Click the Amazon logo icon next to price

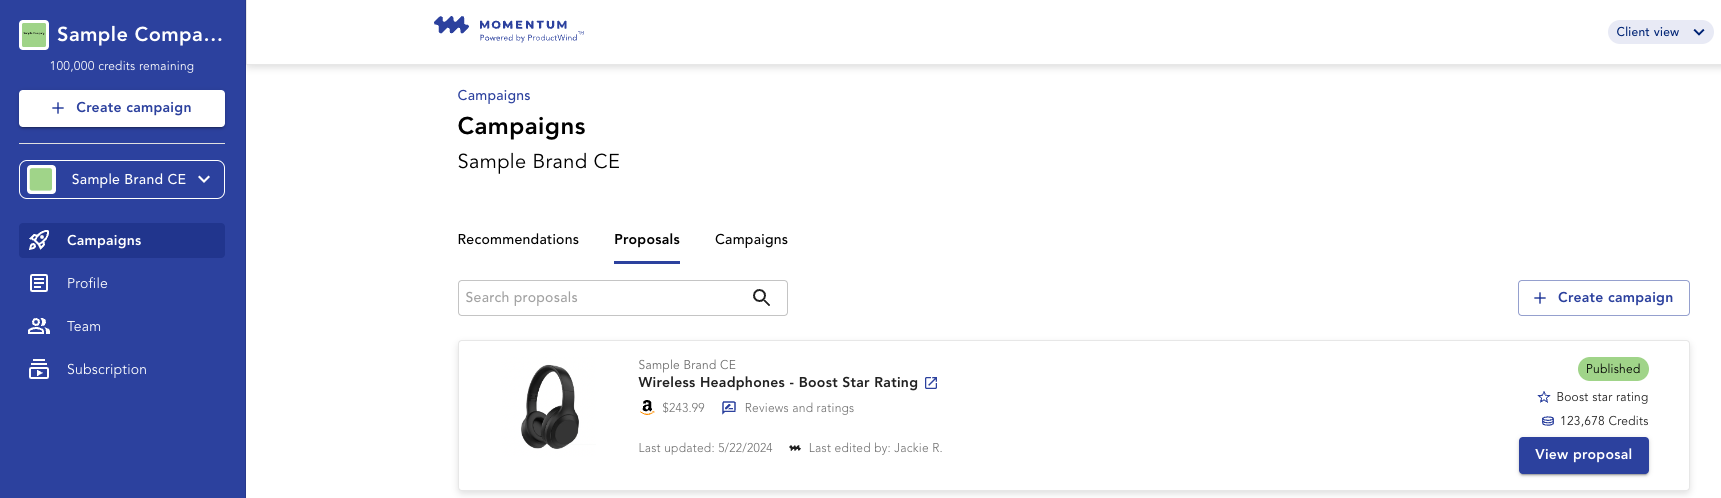(x=647, y=407)
